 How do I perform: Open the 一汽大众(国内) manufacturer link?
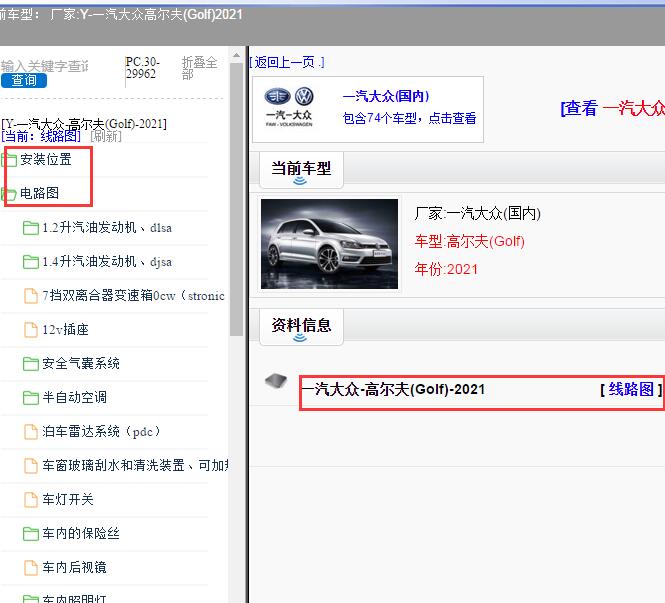coord(386,96)
